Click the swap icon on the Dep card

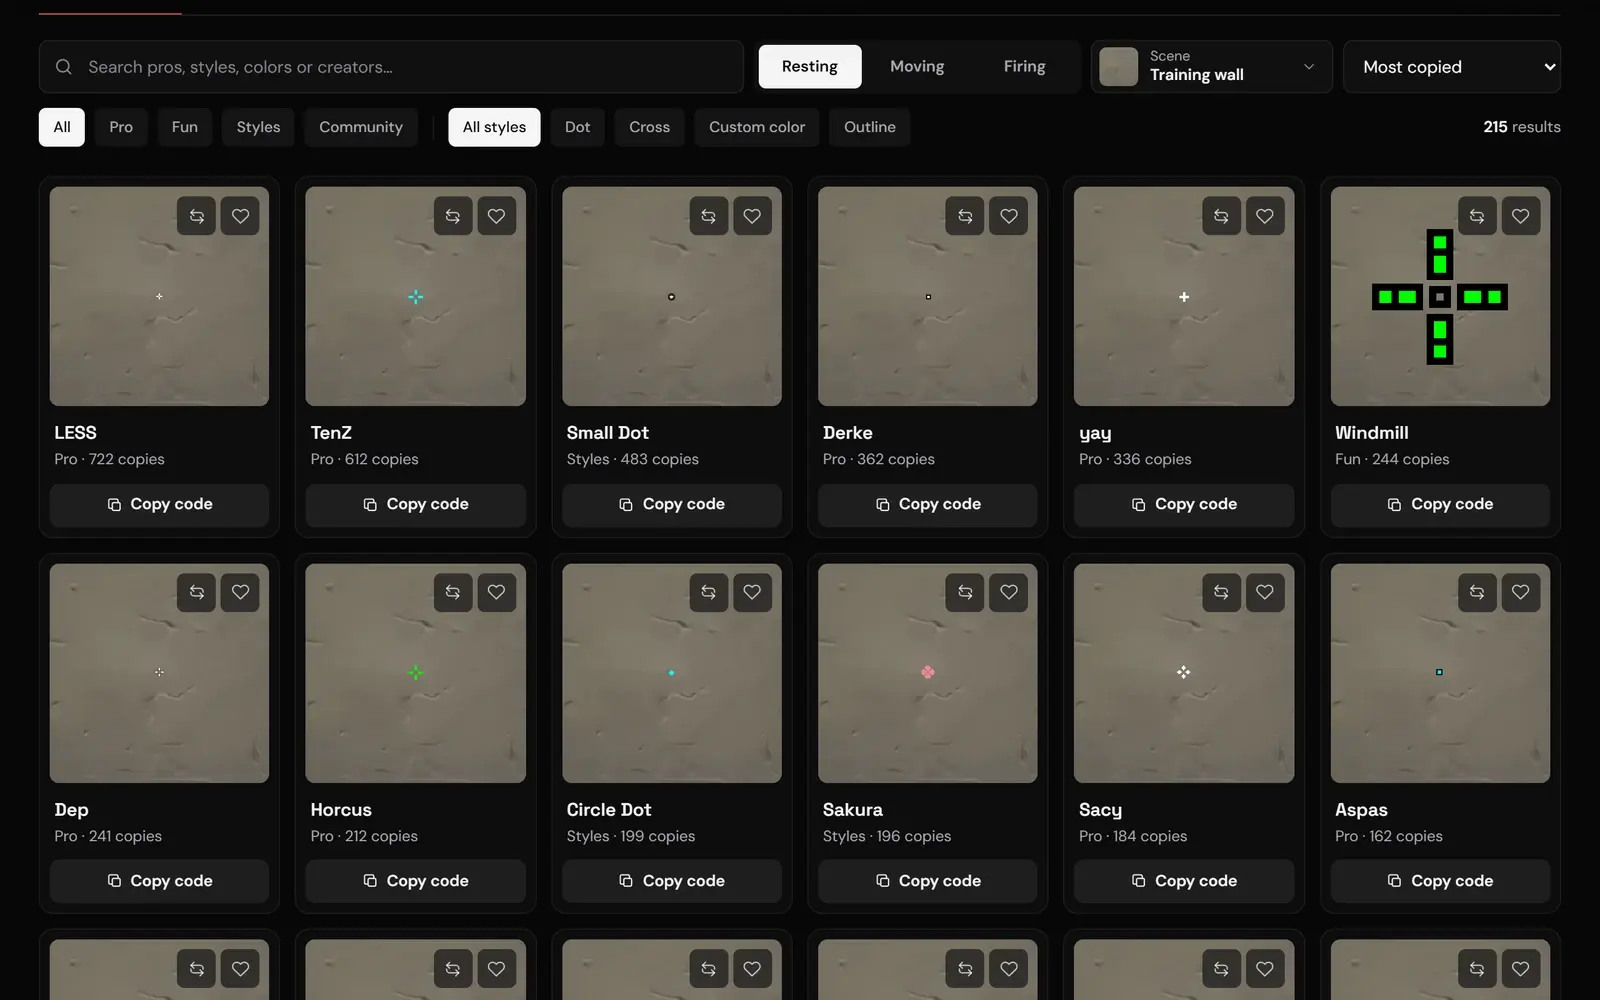[197, 592]
